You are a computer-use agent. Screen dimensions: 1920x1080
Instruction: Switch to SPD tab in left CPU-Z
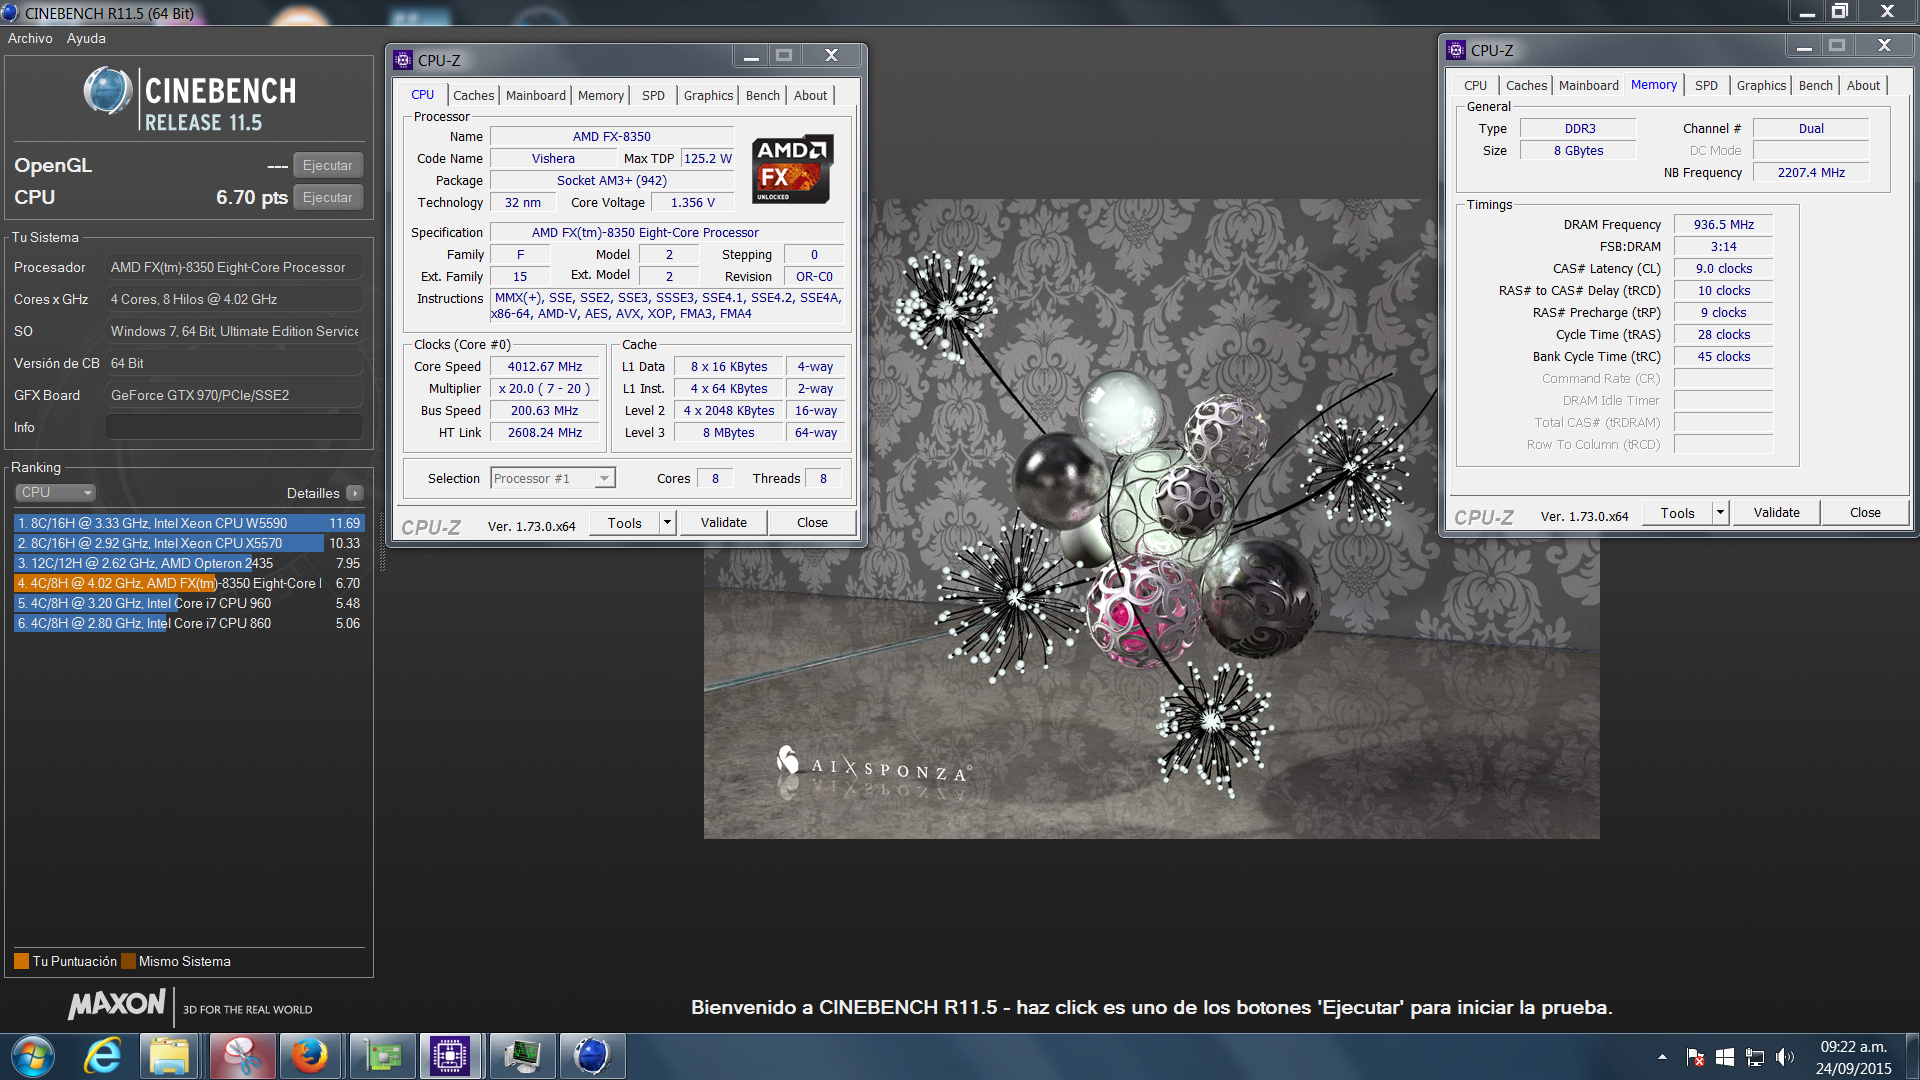pos(653,95)
